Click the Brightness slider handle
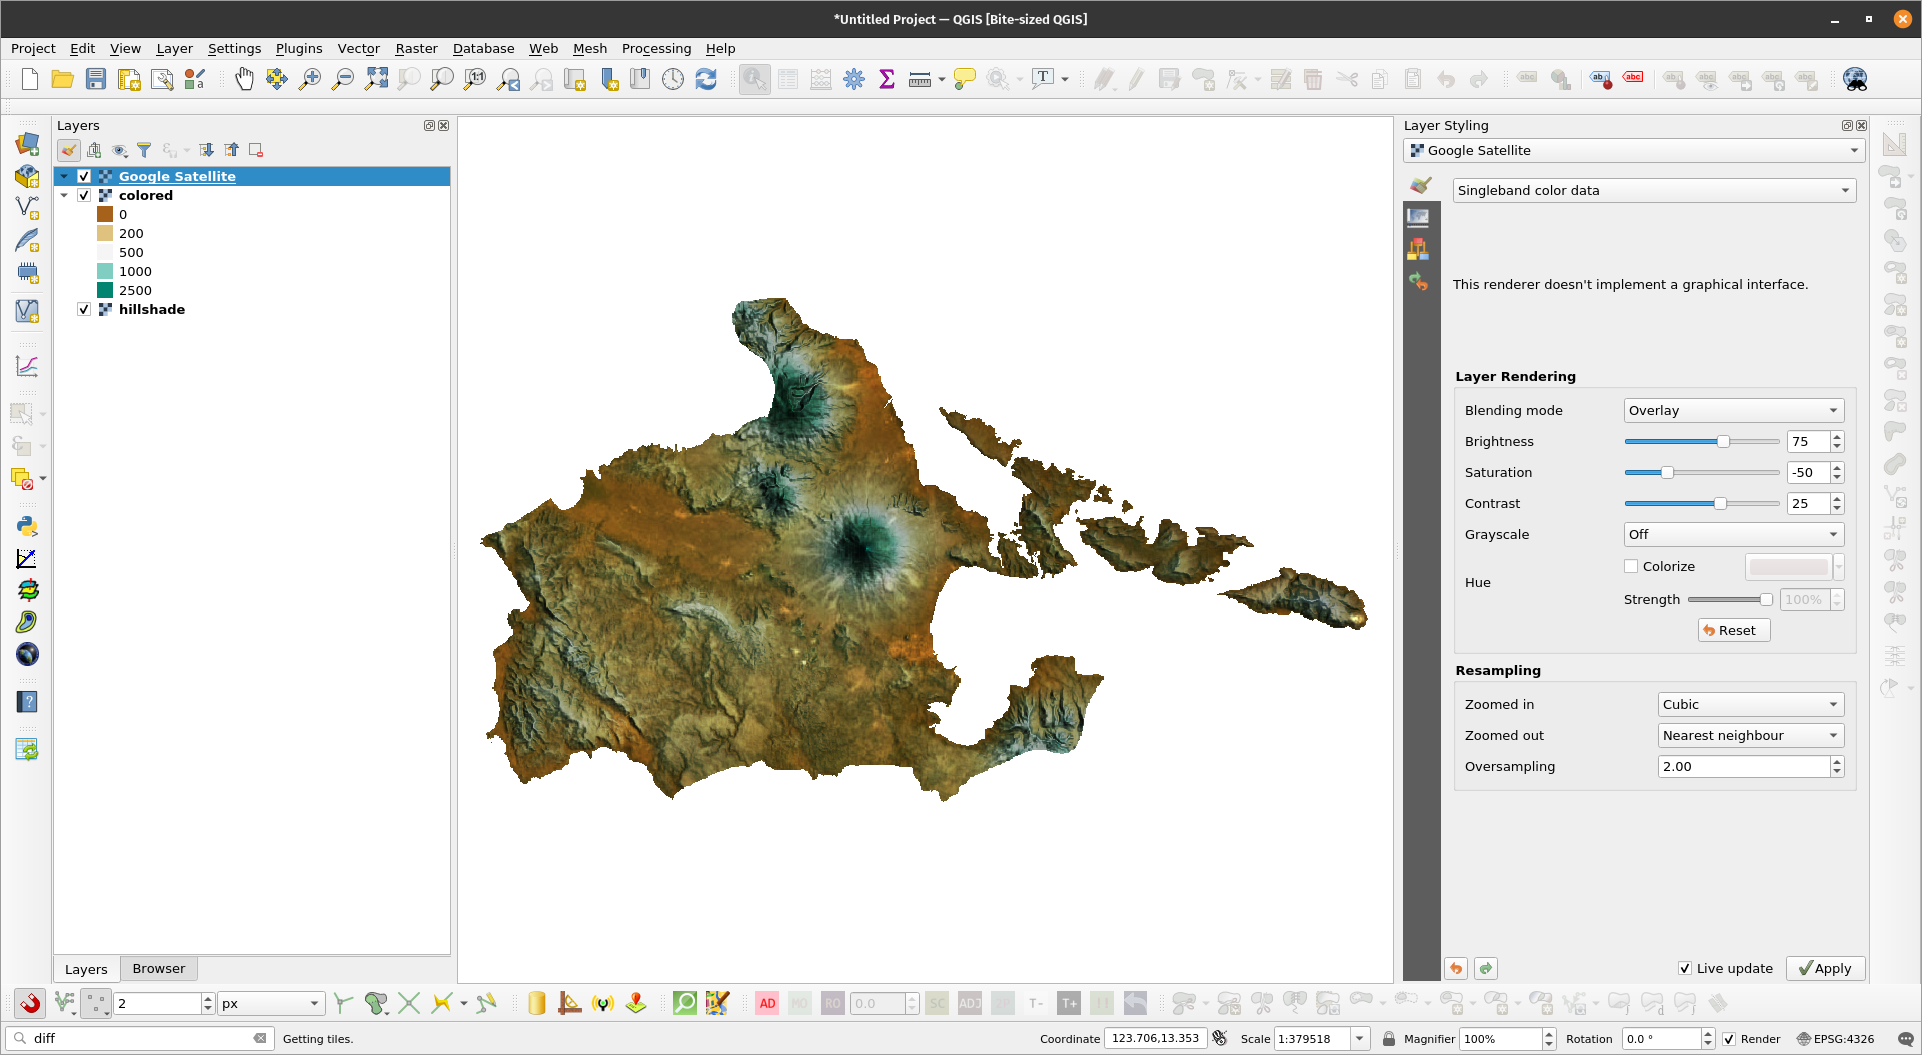The height and width of the screenshot is (1055, 1922). coord(1723,441)
